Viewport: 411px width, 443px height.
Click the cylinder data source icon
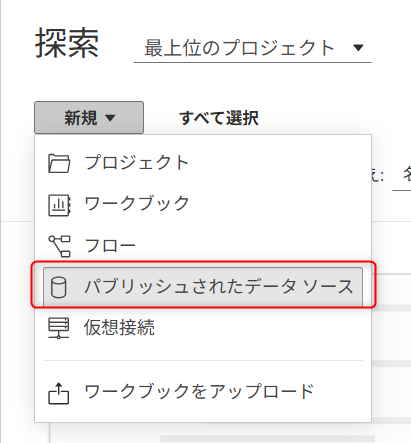click(x=58, y=287)
